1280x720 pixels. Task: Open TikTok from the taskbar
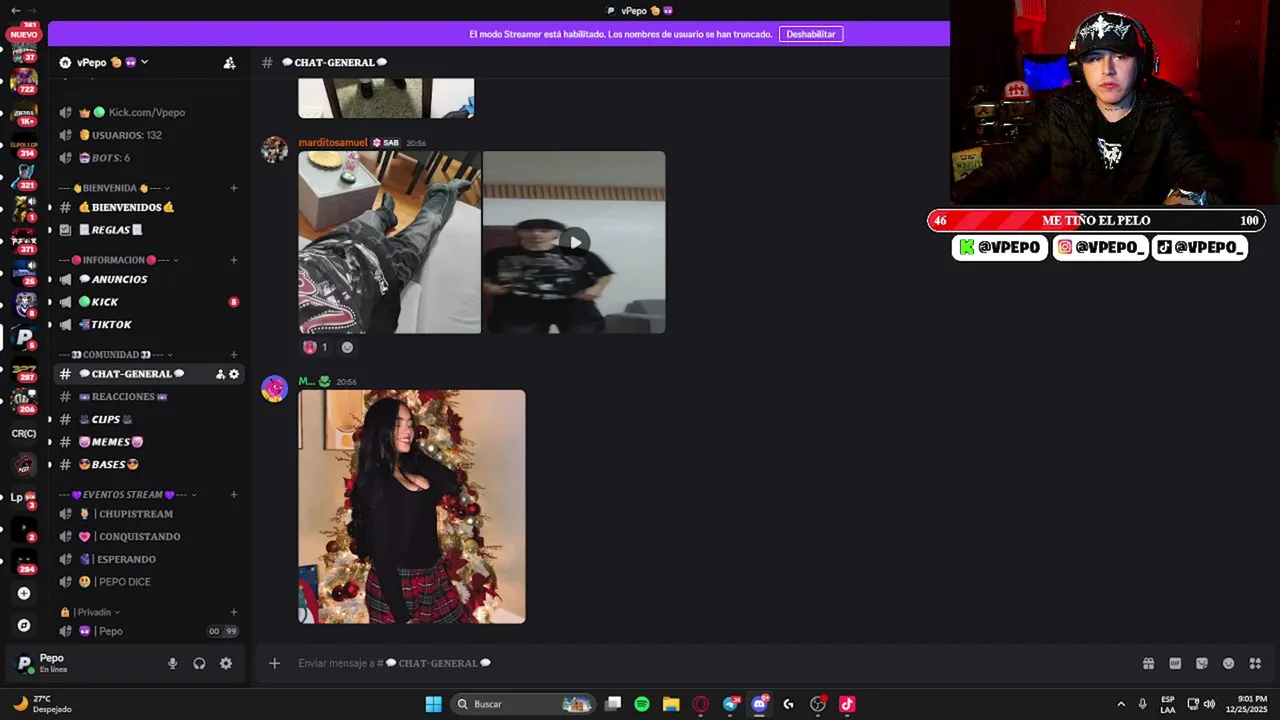click(x=847, y=704)
